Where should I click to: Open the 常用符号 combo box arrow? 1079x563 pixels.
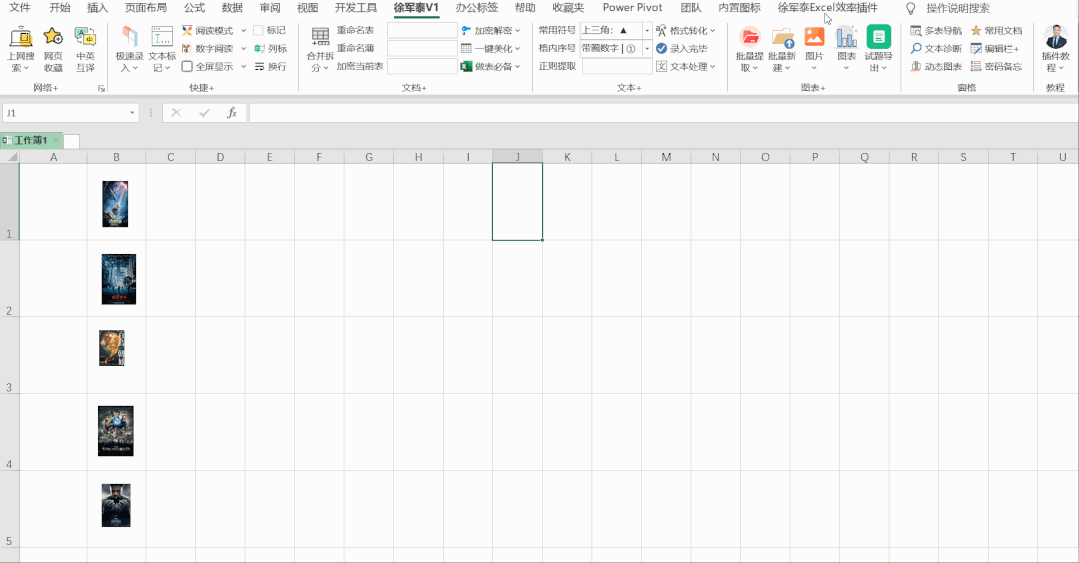(x=647, y=30)
